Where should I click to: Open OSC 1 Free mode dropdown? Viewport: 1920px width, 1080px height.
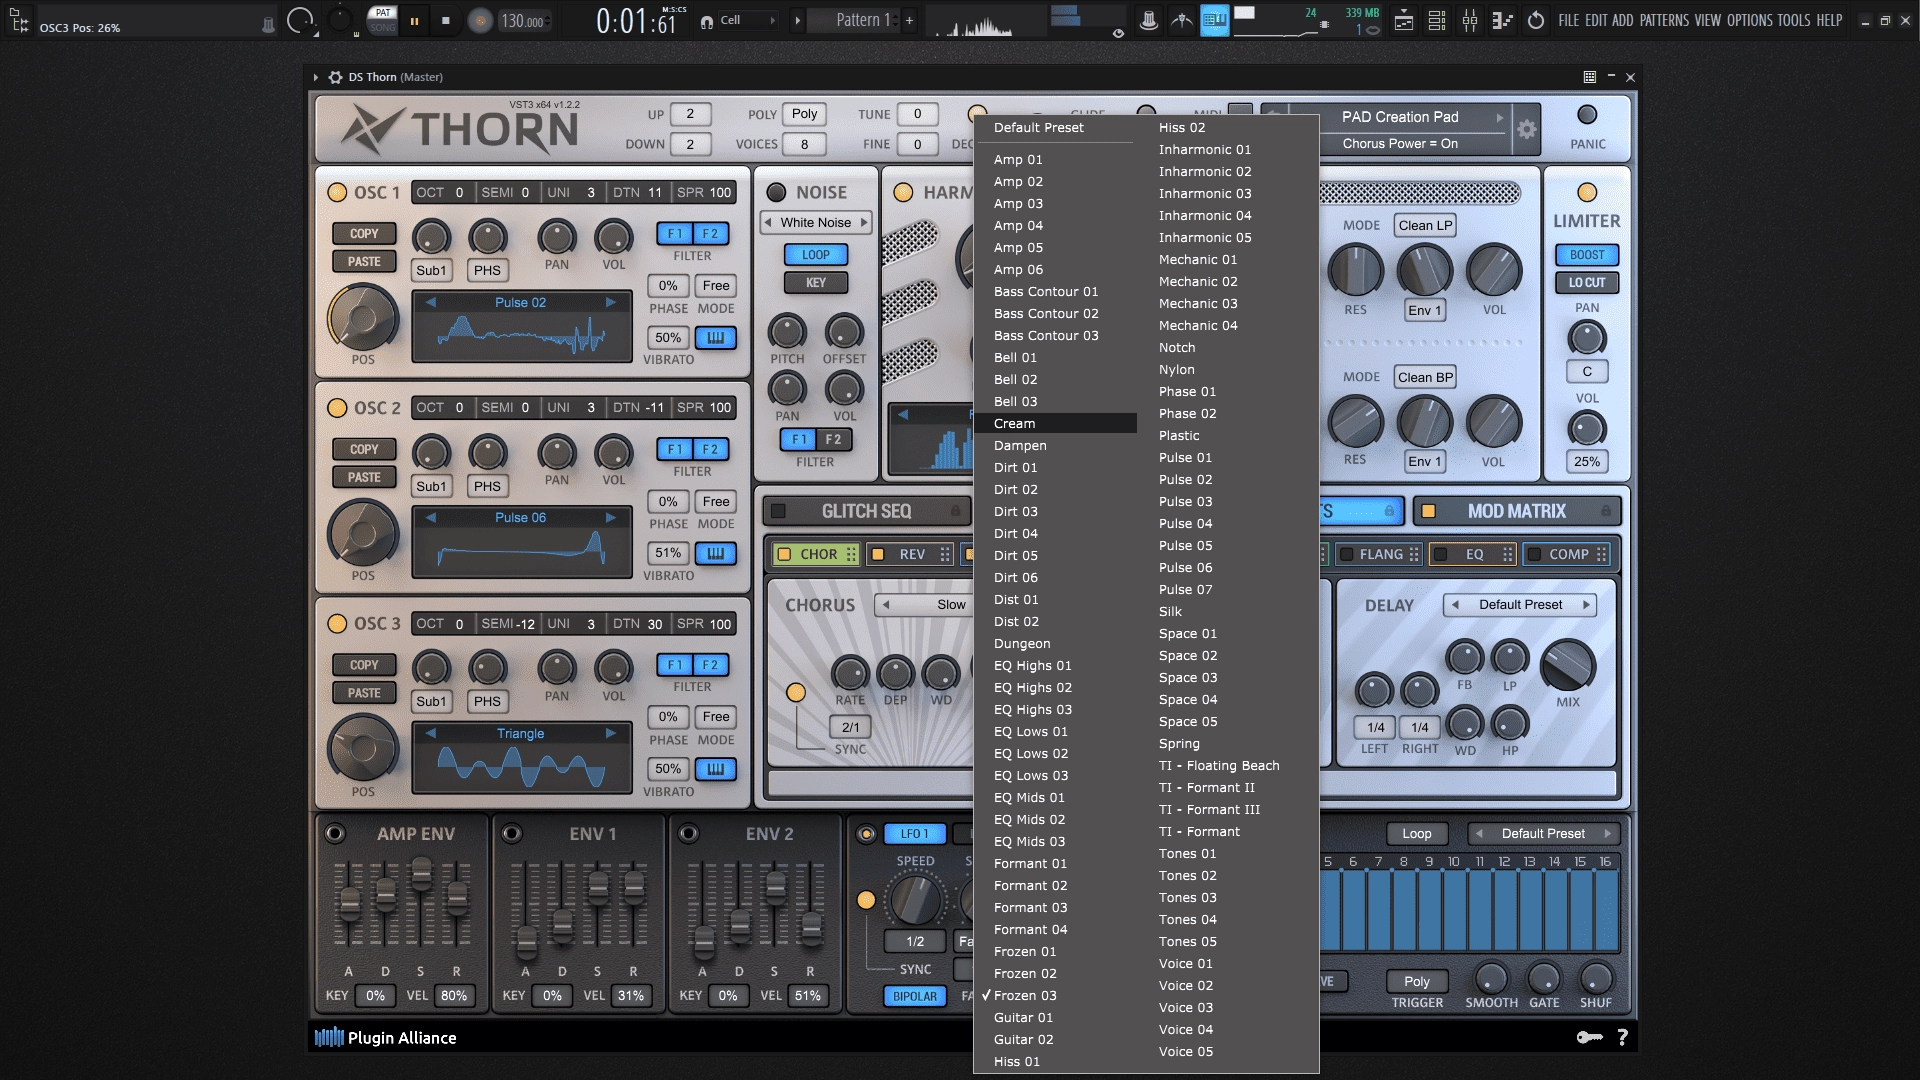(x=716, y=286)
